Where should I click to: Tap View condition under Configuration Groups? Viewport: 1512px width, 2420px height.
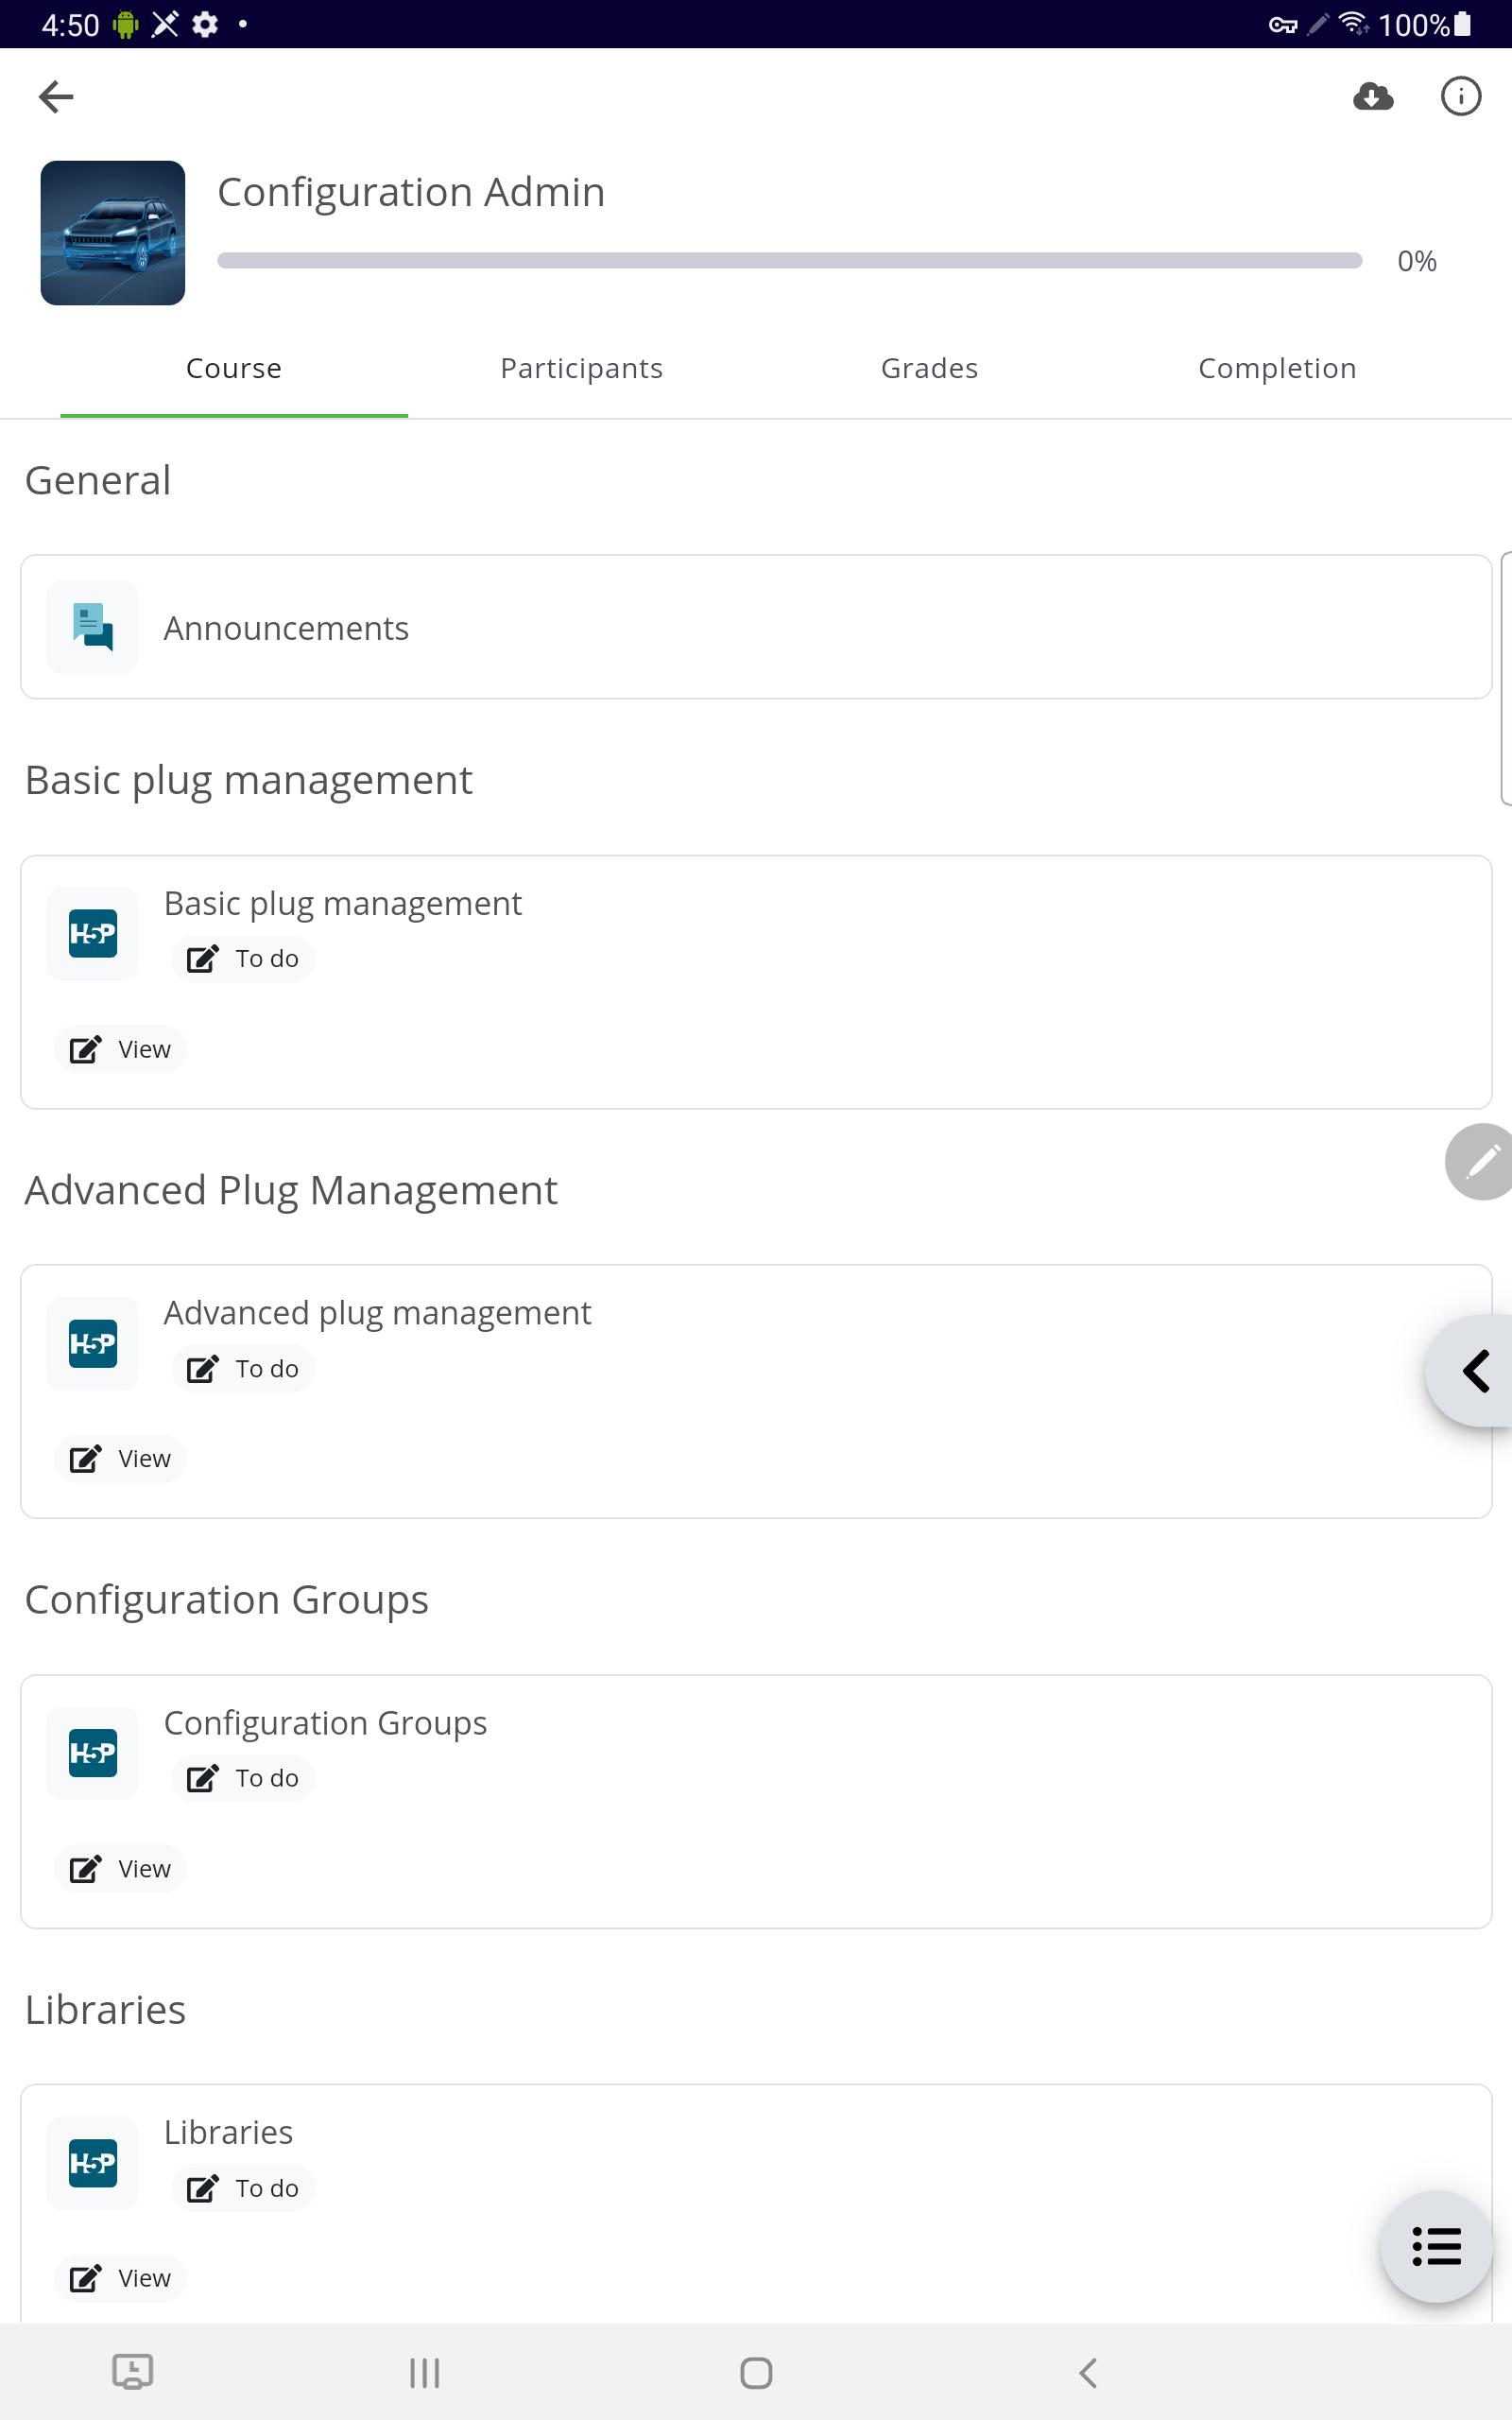121,1868
